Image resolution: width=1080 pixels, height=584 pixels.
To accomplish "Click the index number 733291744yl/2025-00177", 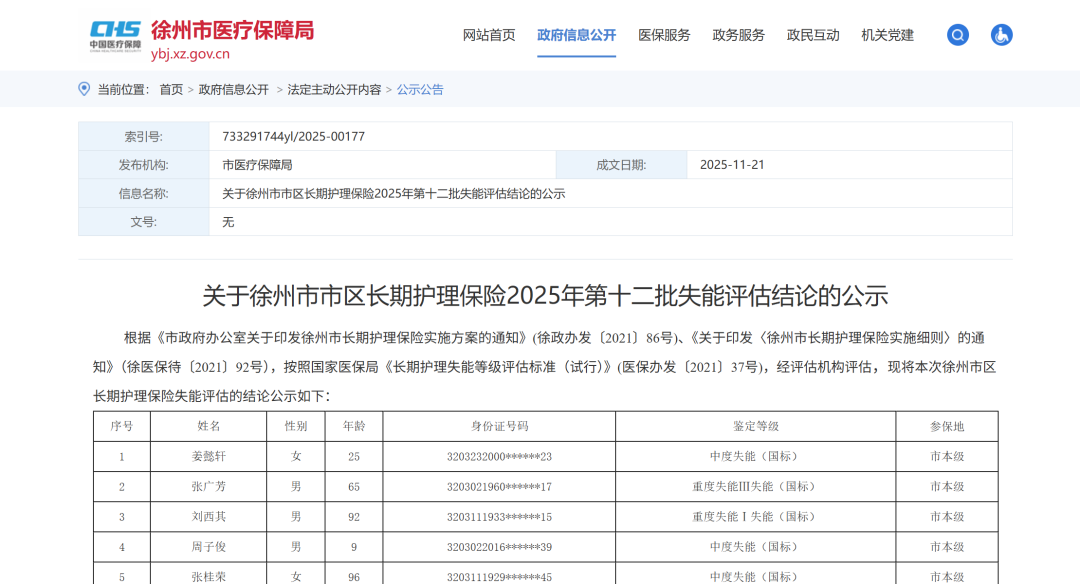I will coord(293,136).
